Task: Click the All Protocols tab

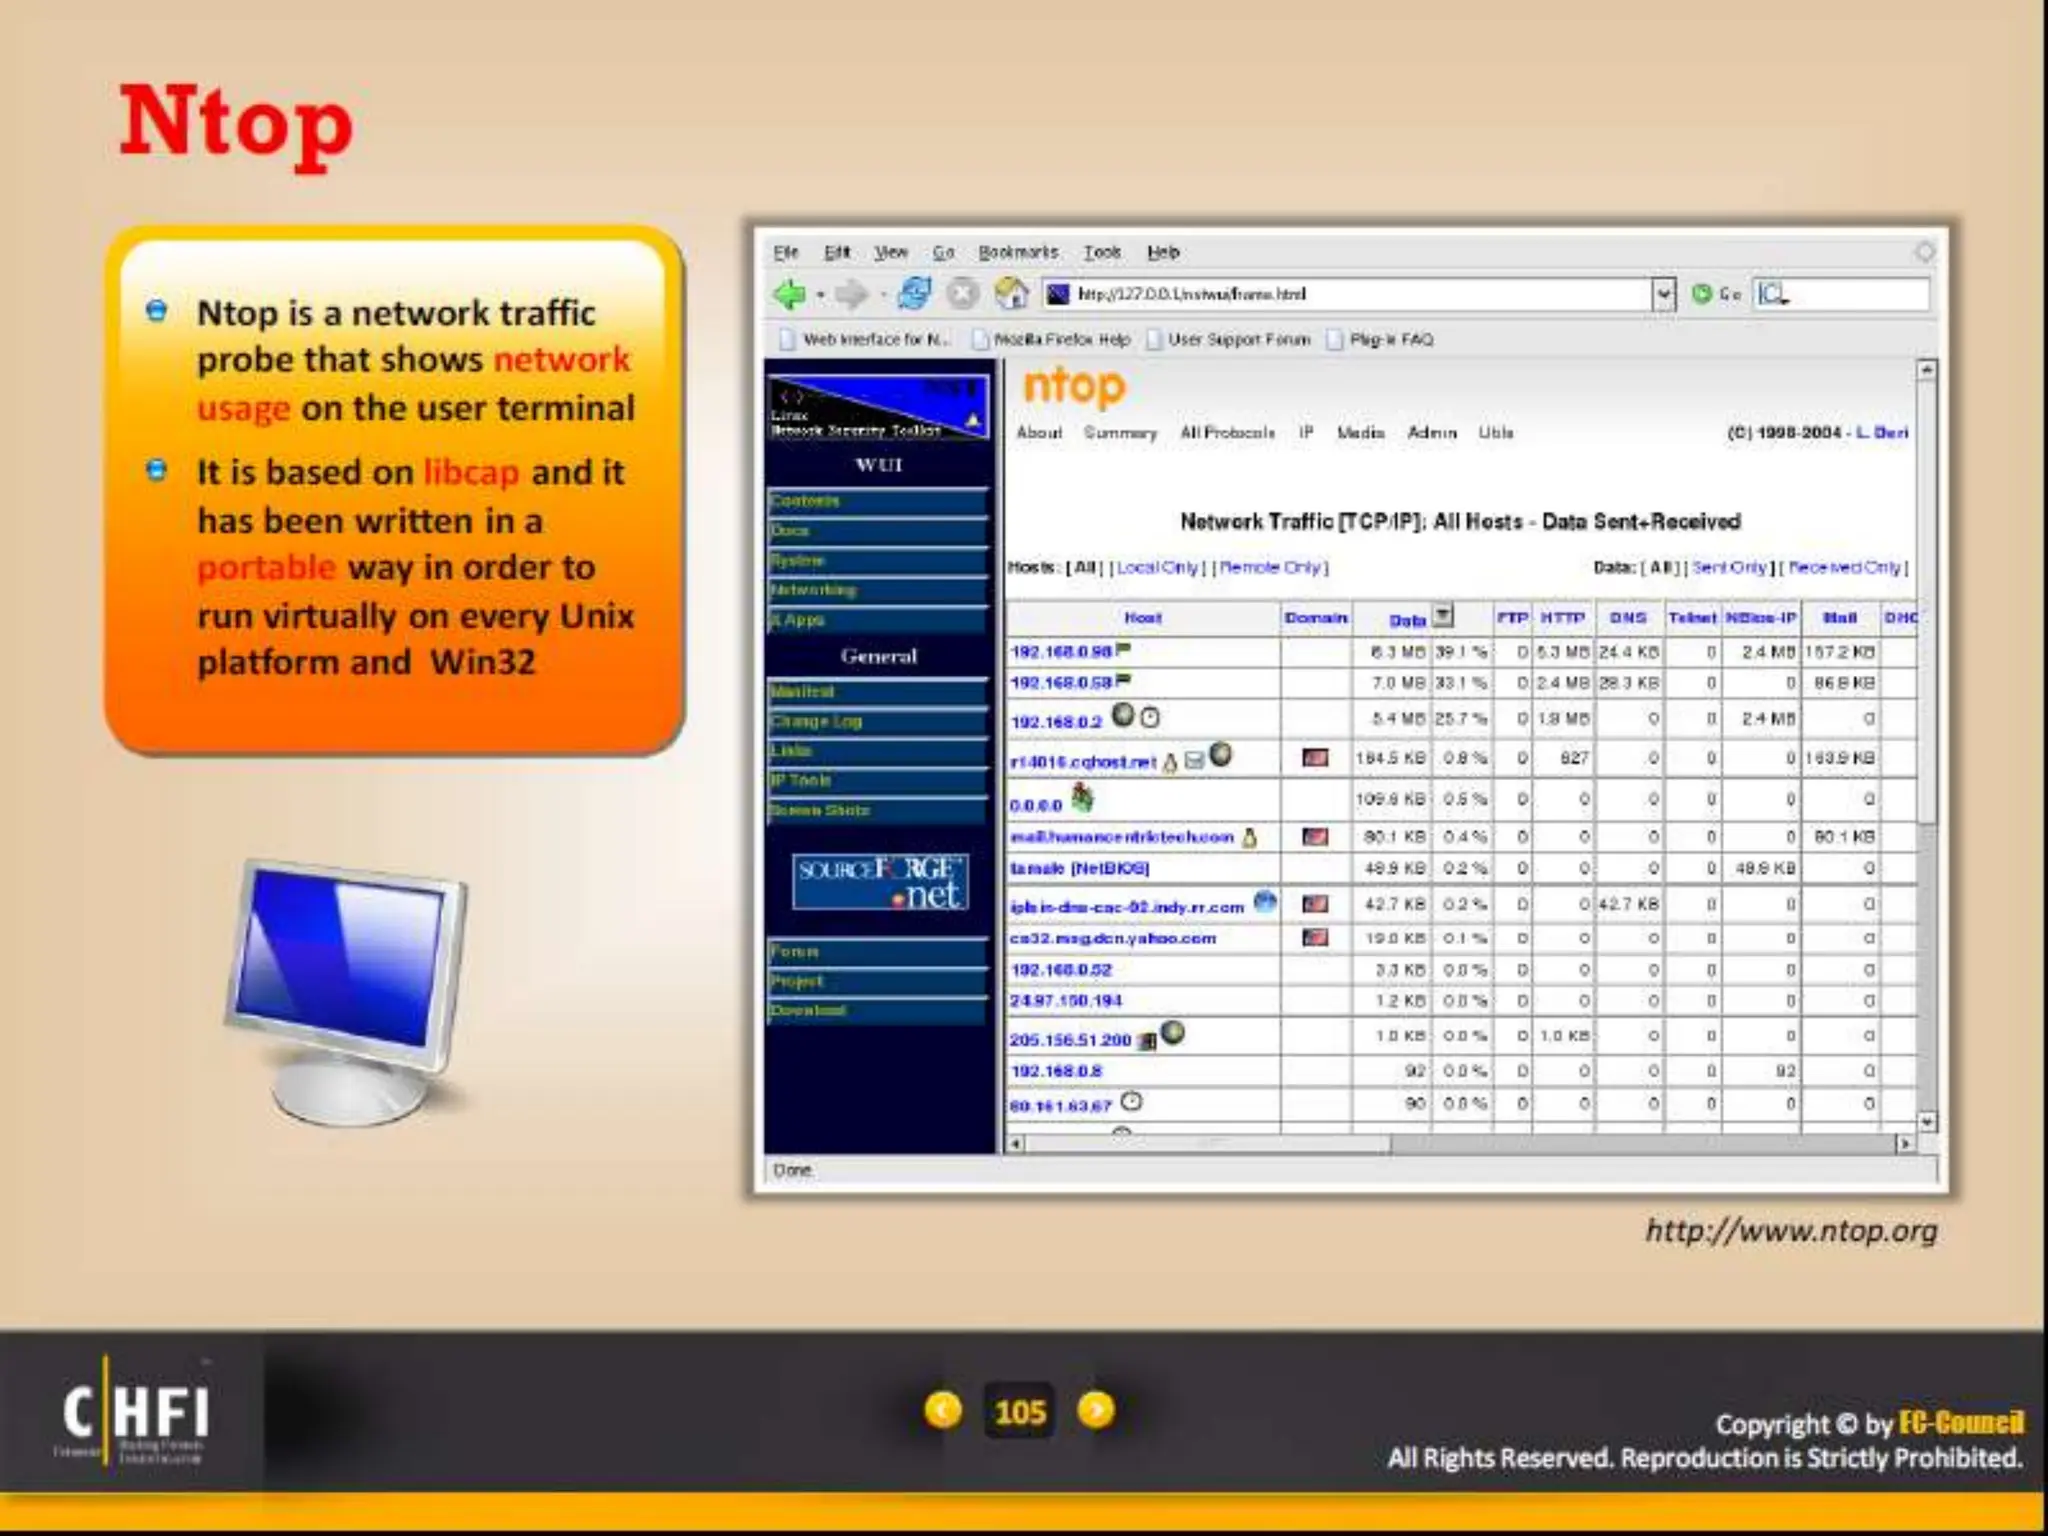Action: (x=1227, y=433)
